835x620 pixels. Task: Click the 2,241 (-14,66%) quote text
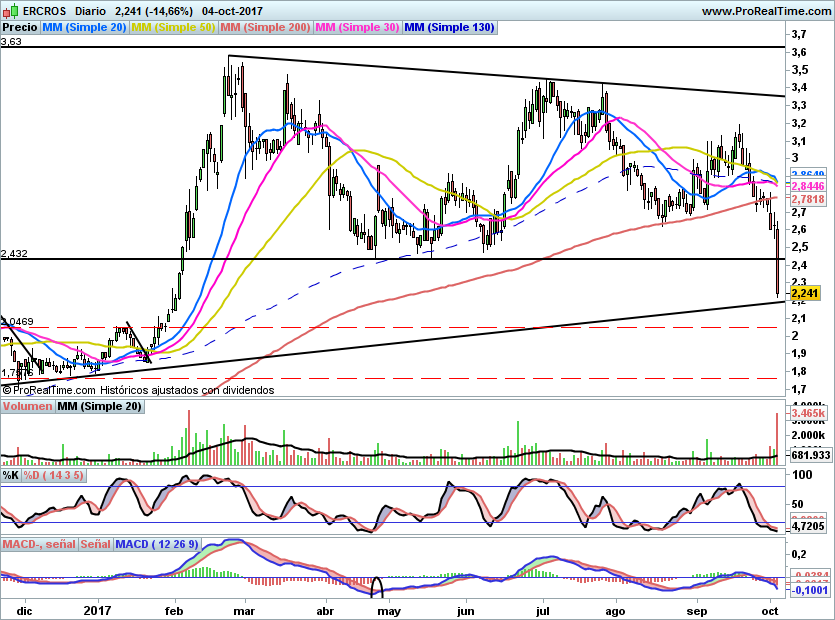pos(154,11)
